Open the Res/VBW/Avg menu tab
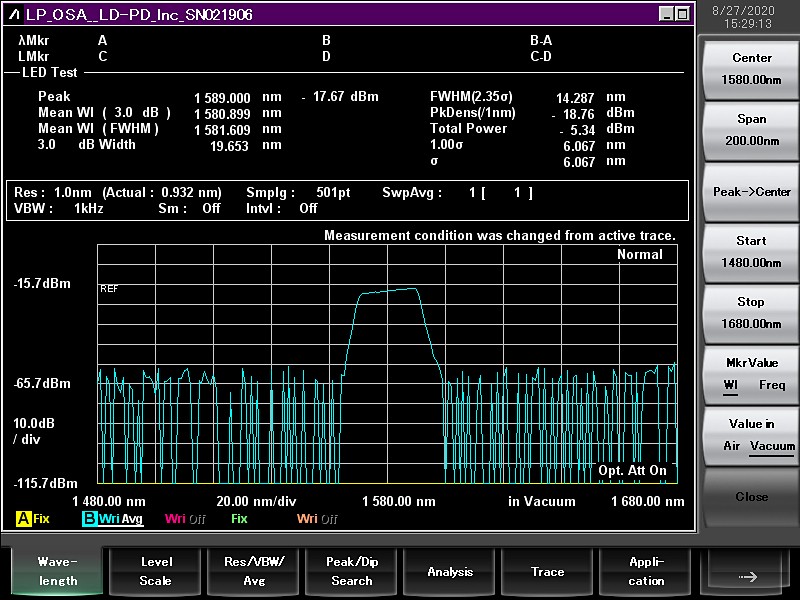800x600 pixels. click(x=254, y=572)
